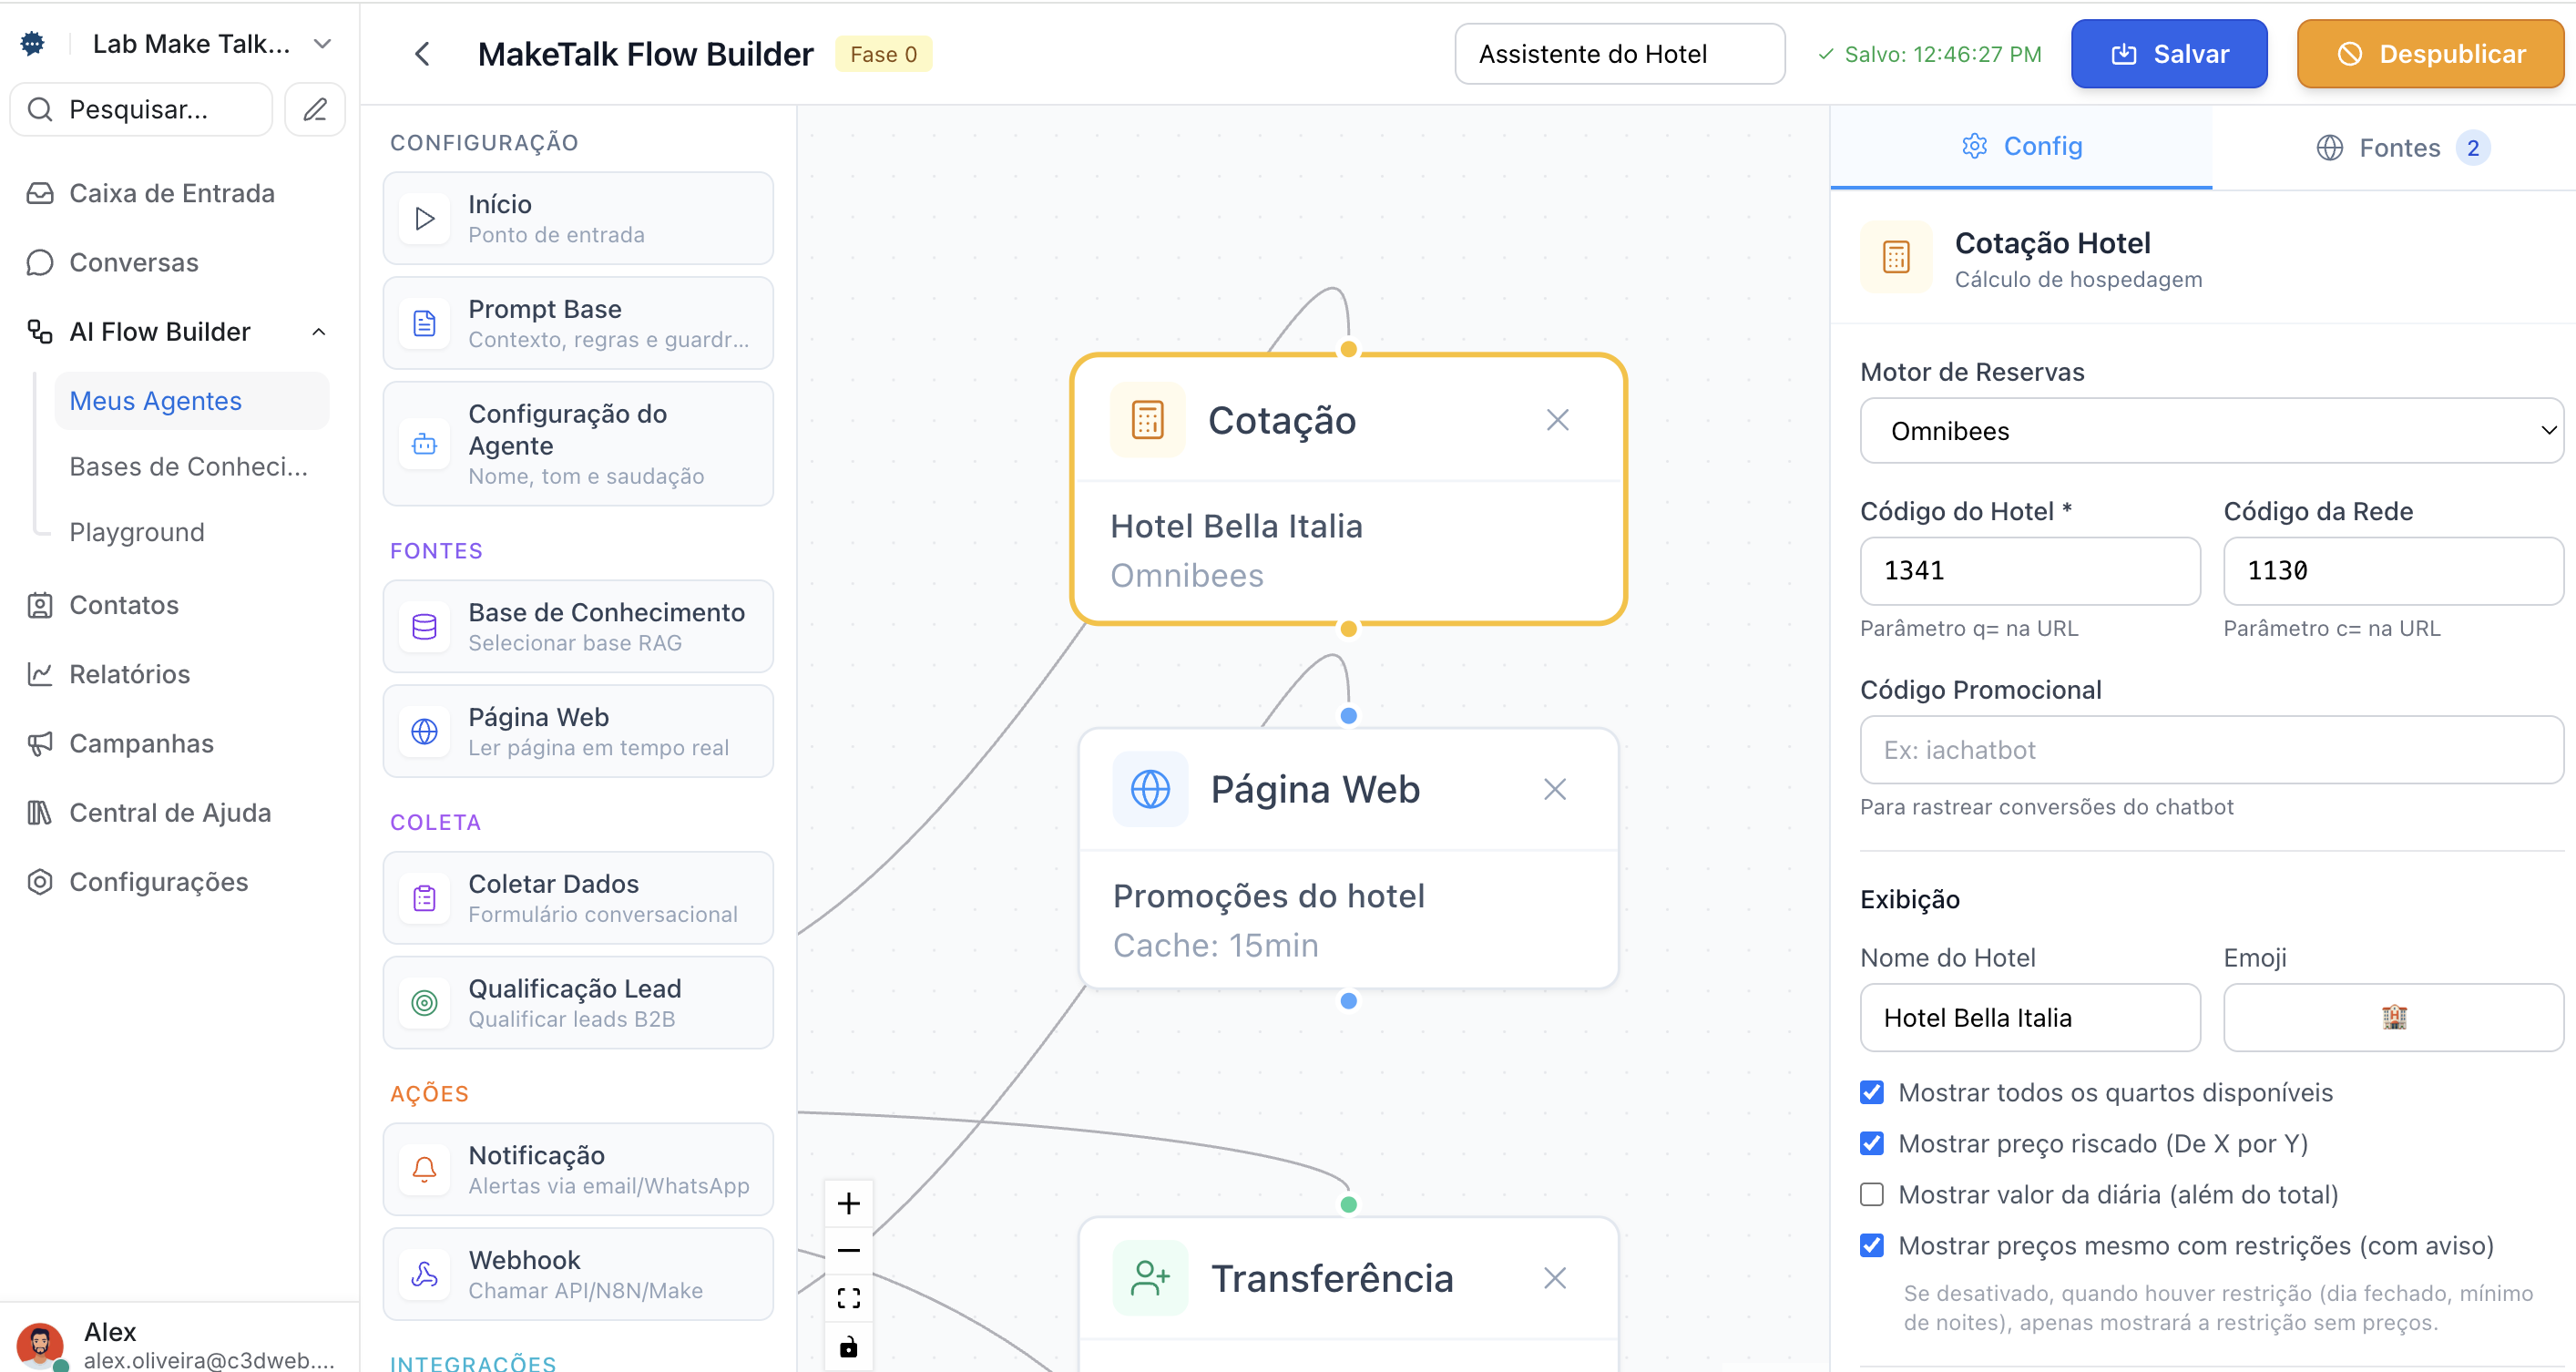Click the Despublicar button
The image size is (2576, 1372).
(2430, 54)
